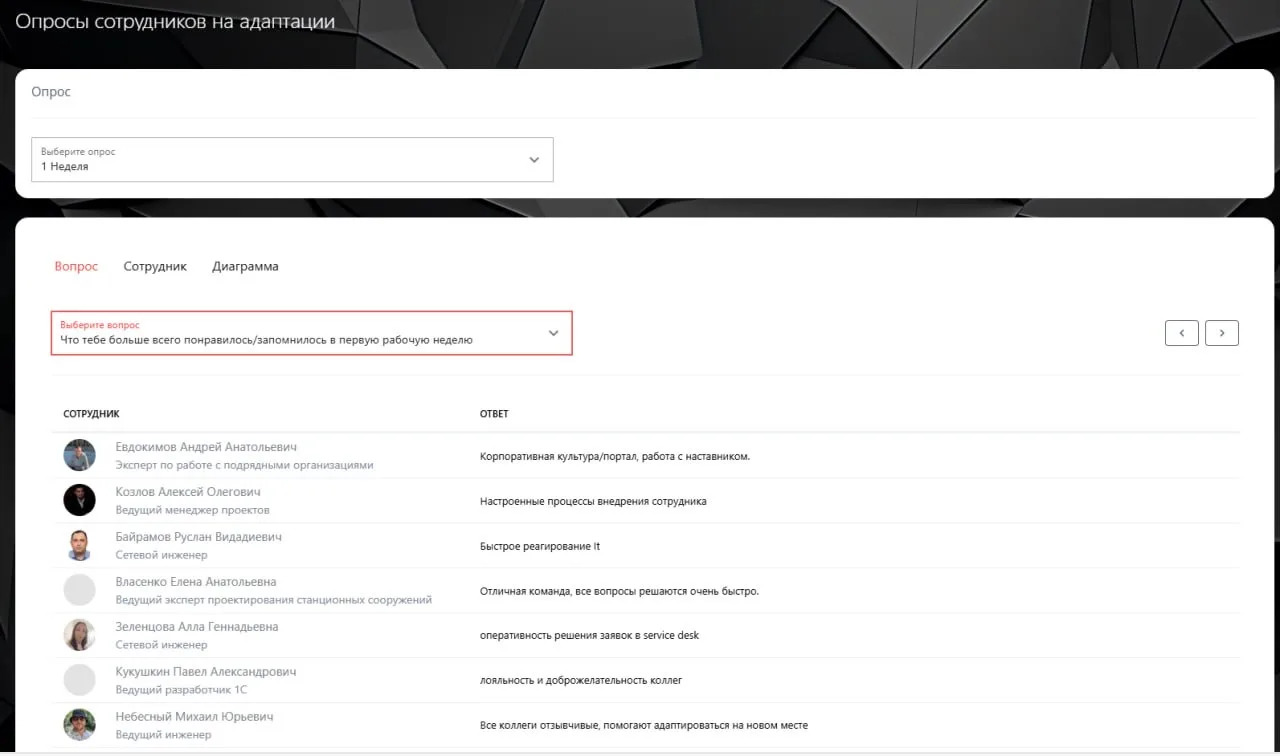Open the question selector dropdown

click(312, 333)
